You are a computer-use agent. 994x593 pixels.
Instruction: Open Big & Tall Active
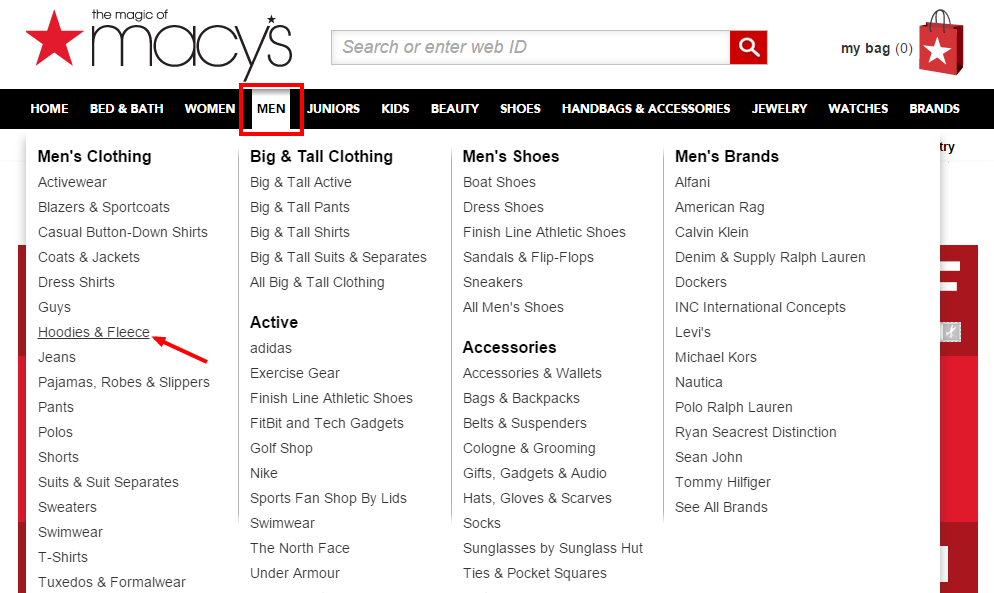coord(300,182)
